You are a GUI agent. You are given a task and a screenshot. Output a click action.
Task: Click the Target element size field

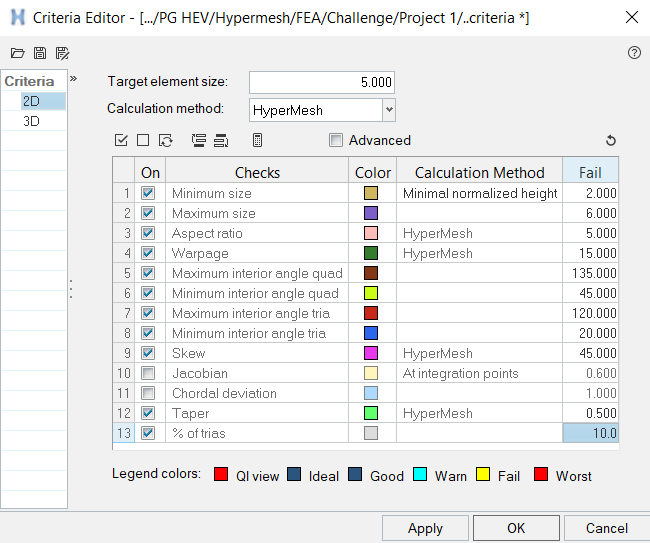[321, 82]
